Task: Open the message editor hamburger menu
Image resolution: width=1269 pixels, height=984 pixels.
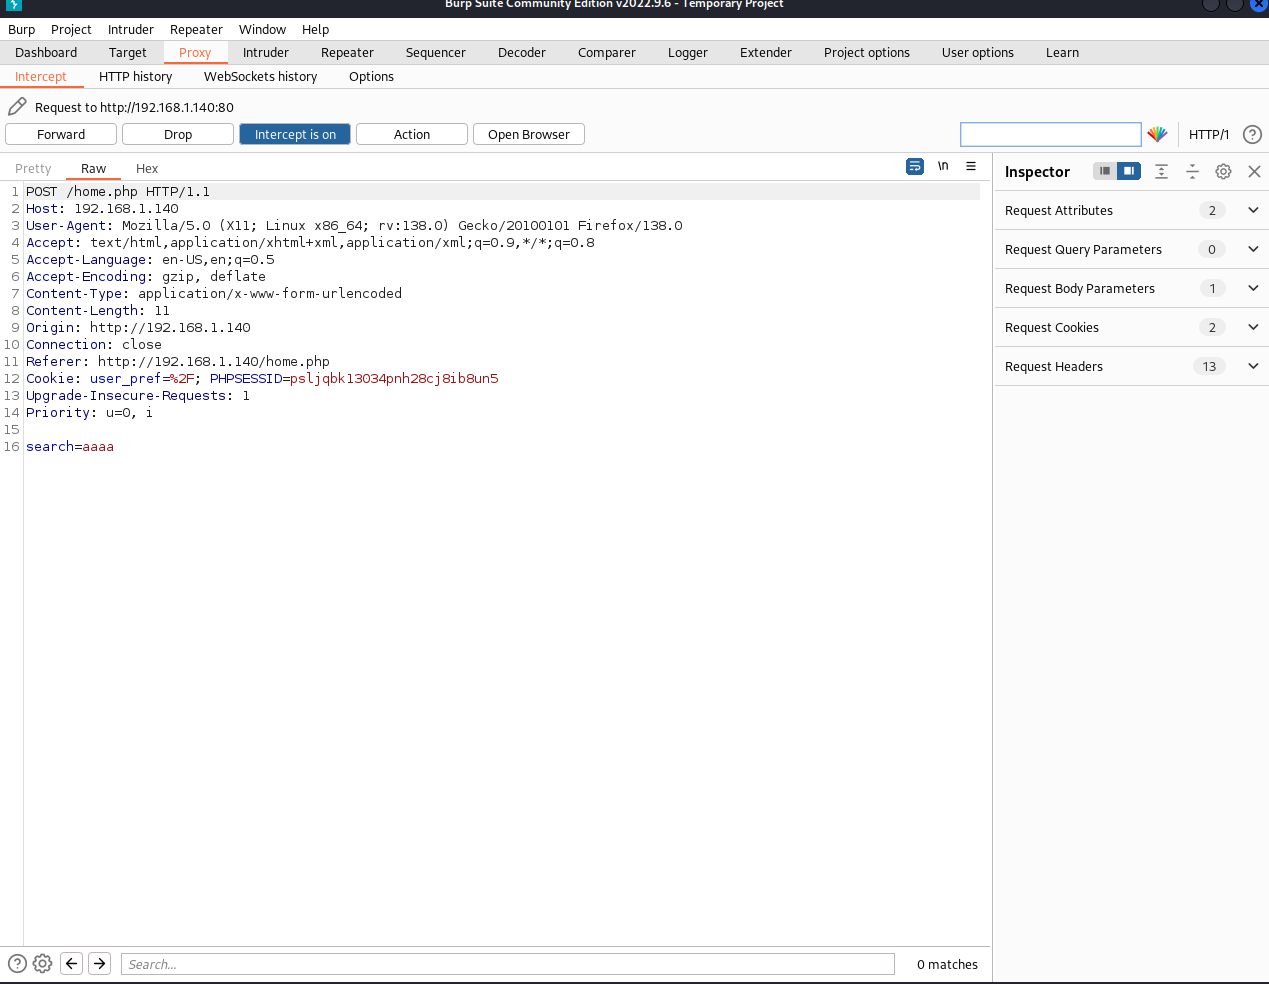Action: point(971,167)
